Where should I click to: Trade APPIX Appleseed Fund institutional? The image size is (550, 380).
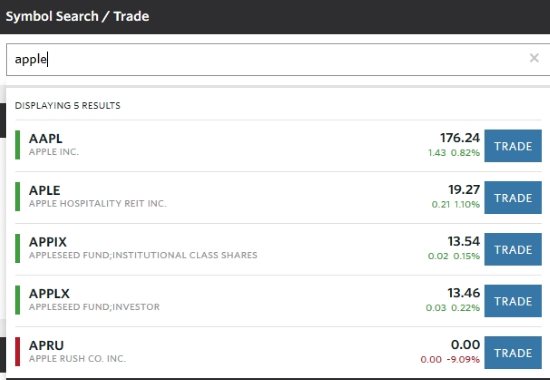513,249
